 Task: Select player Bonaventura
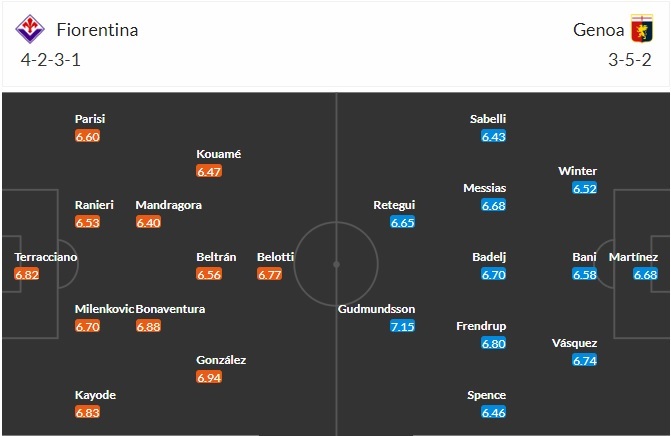coord(170,309)
